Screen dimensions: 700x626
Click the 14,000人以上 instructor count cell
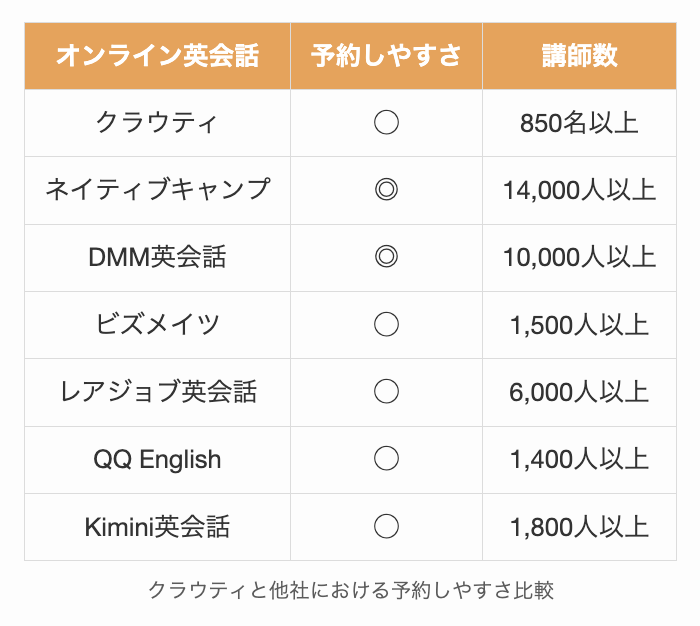coord(579,189)
